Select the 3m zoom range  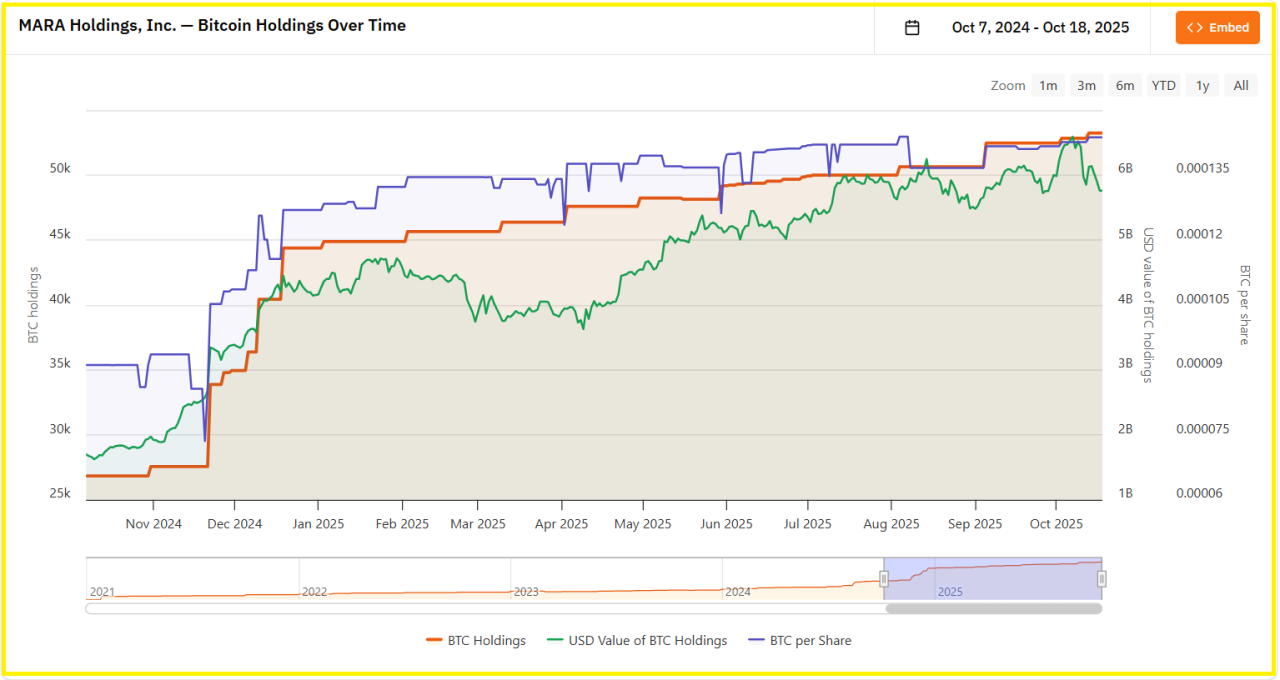[1086, 86]
